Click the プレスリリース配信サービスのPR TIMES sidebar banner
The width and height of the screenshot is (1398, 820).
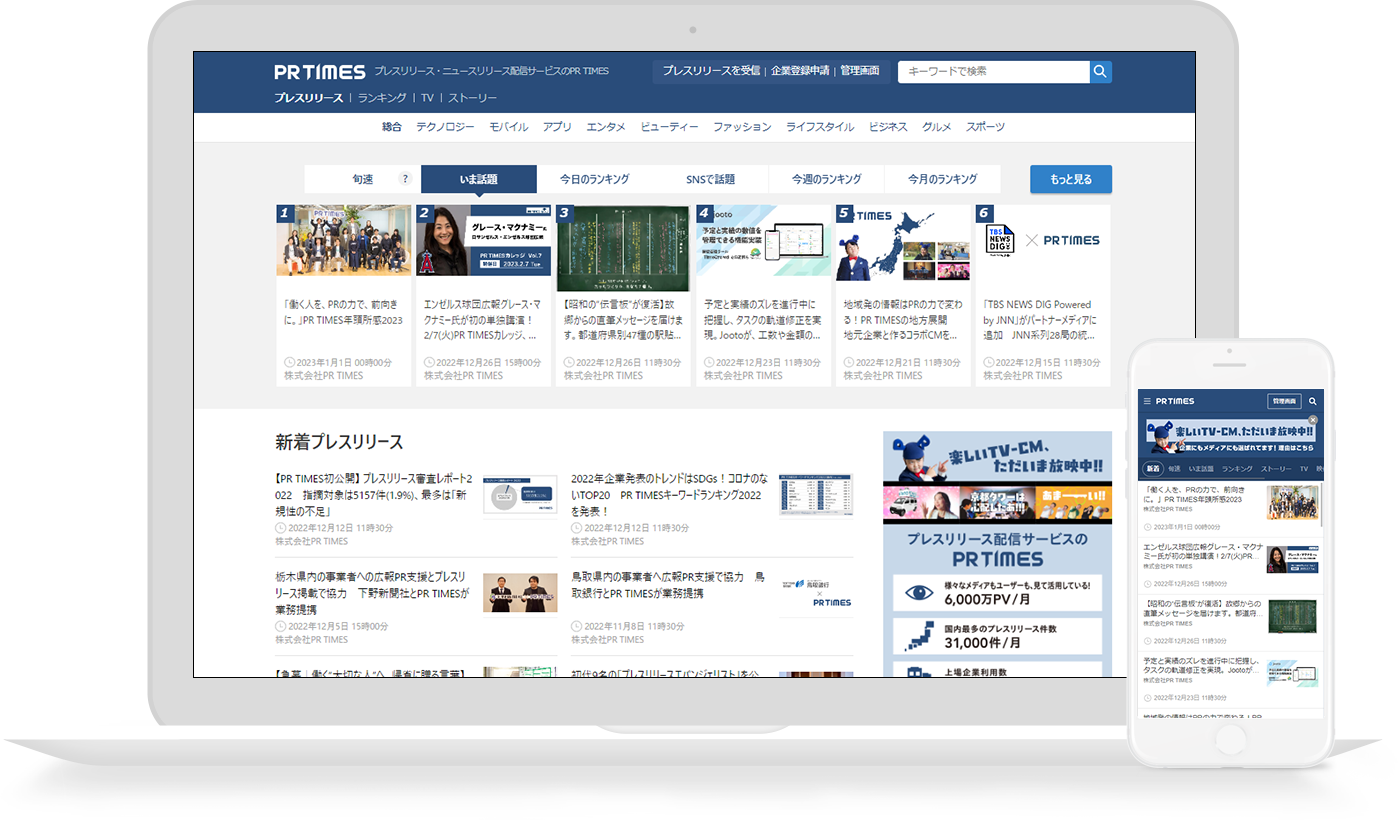pos(997,601)
